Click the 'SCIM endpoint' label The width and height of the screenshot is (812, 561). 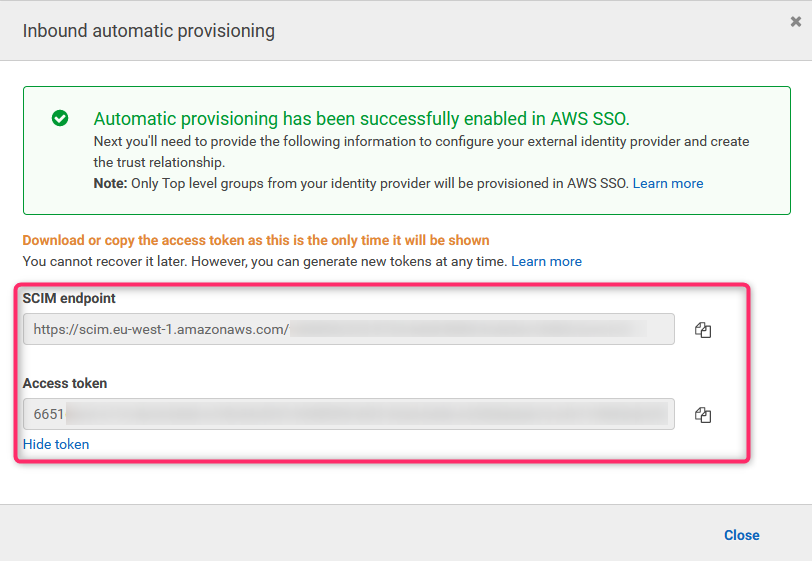coord(69,298)
